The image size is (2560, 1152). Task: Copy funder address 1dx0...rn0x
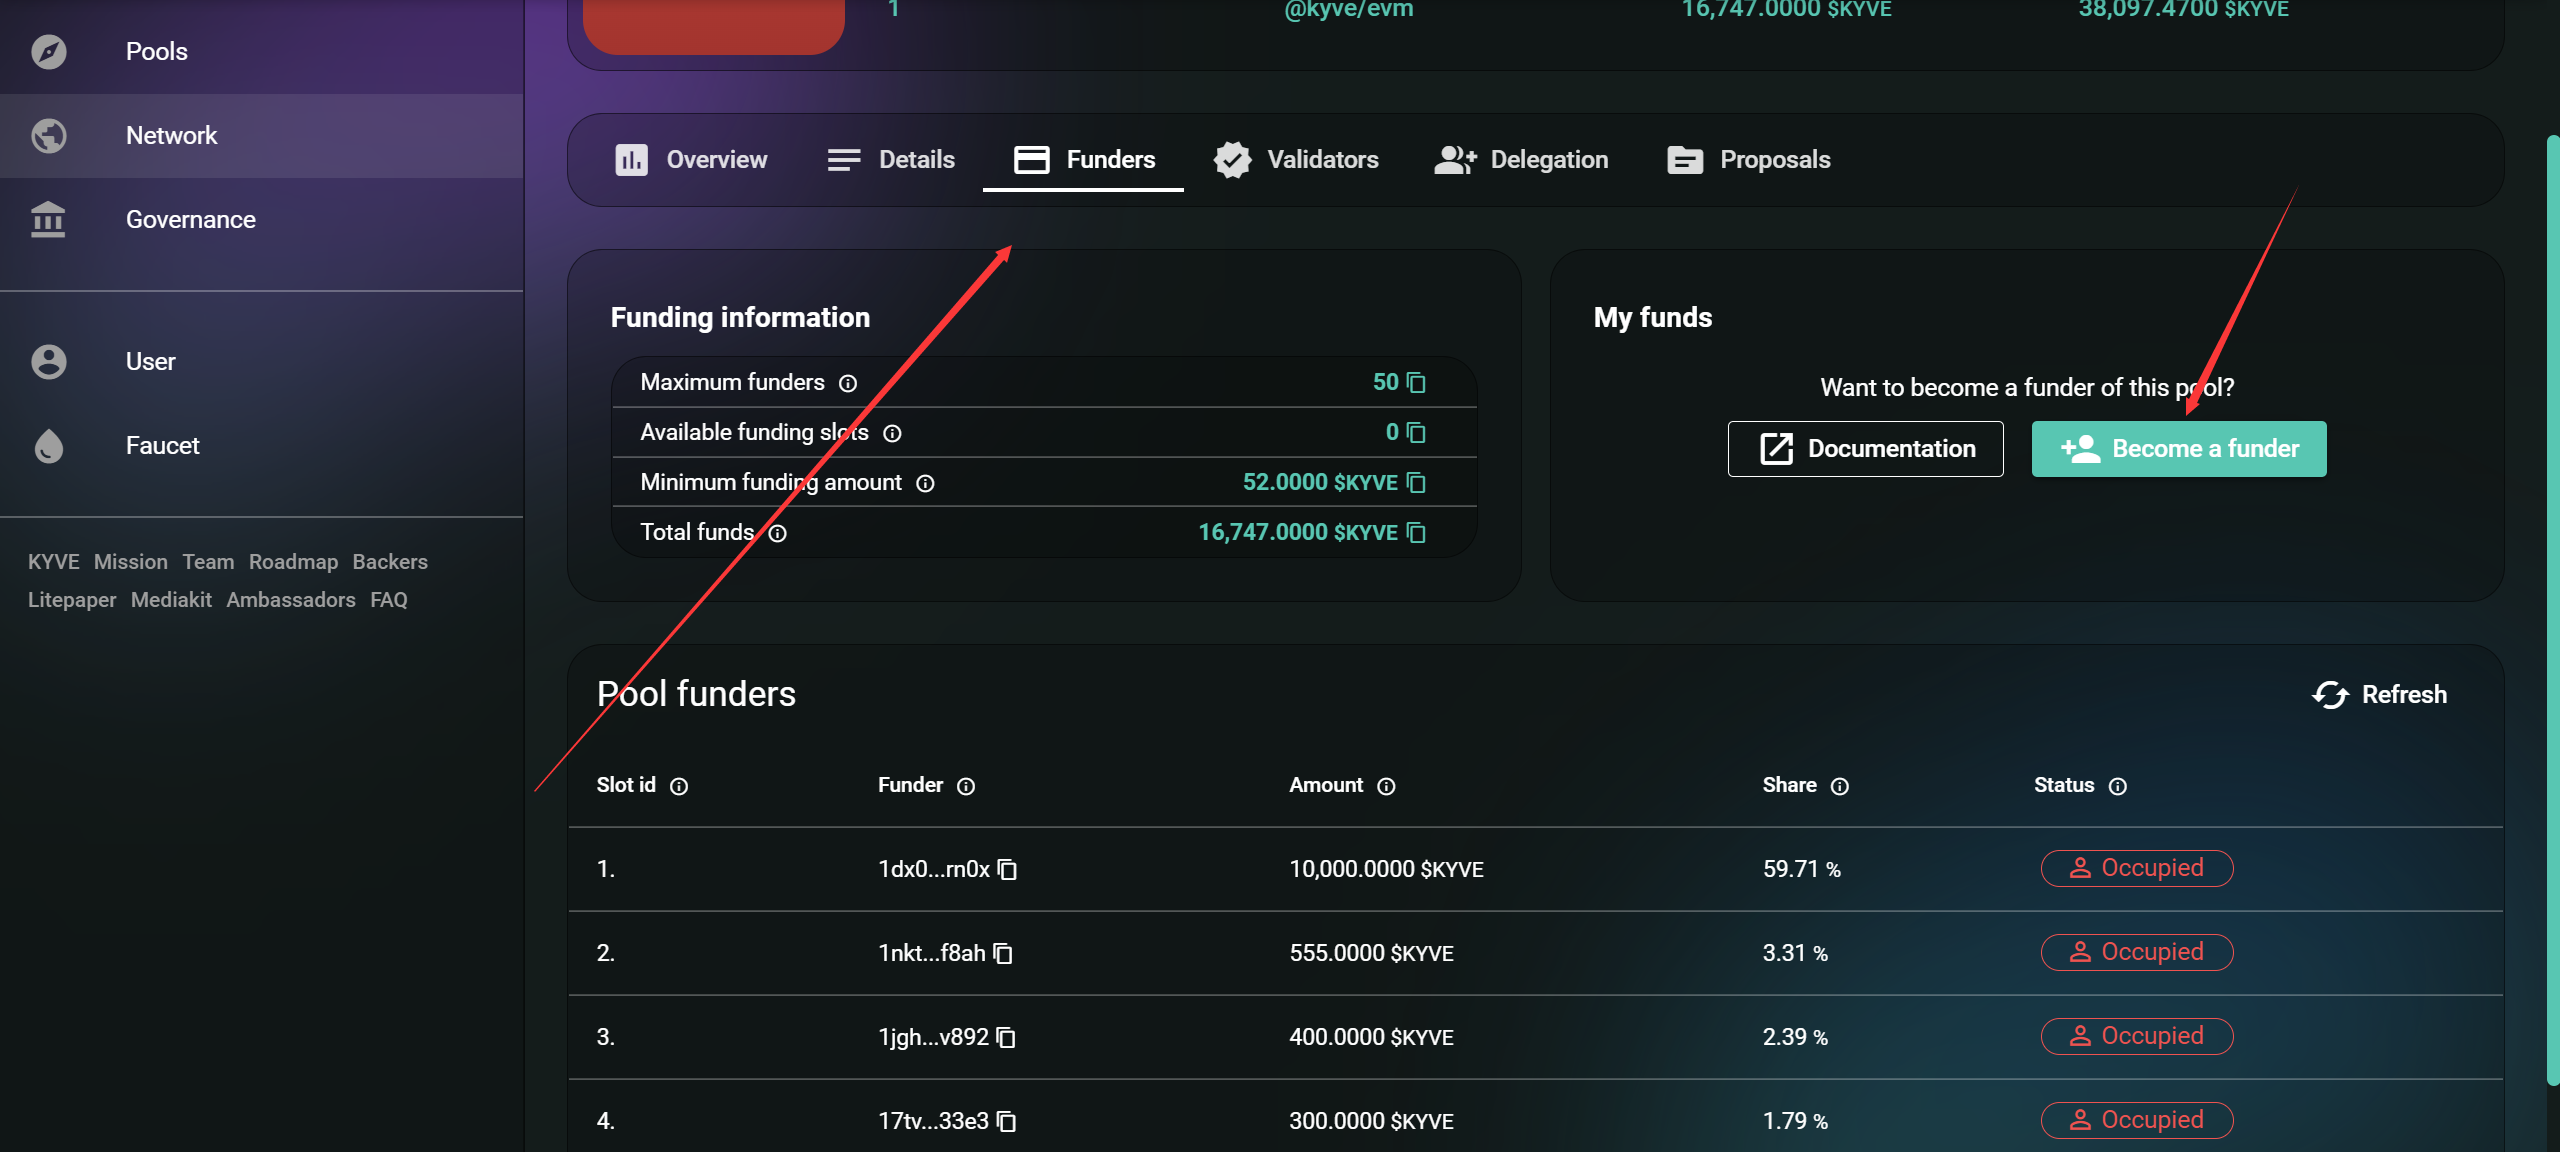(x=1008, y=870)
